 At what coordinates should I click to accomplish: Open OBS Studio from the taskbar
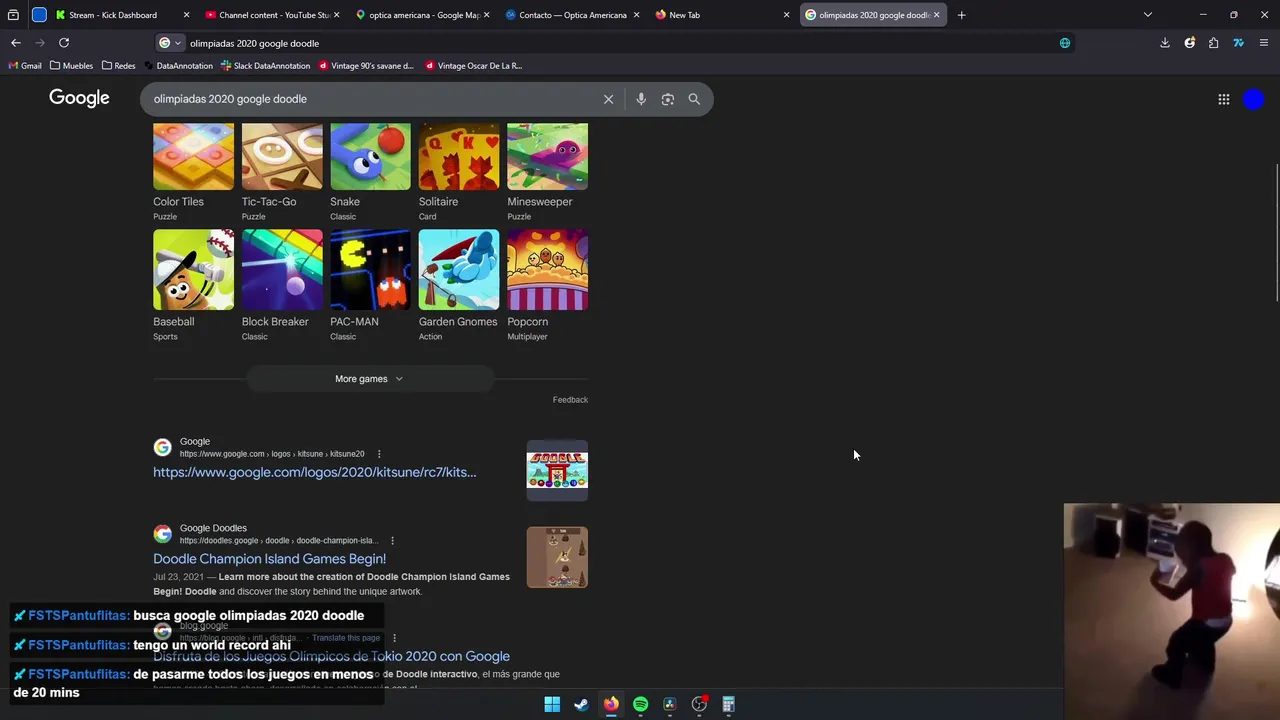[699, 704]
